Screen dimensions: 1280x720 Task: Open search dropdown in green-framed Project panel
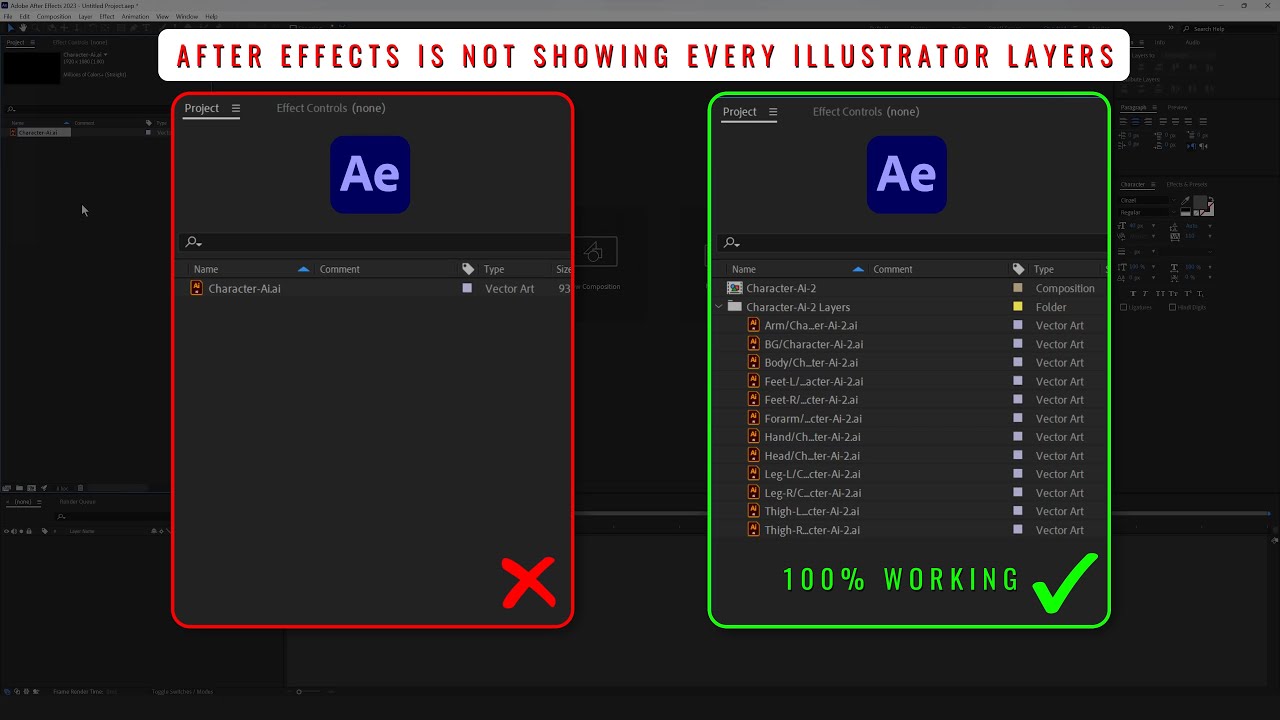pos(732,242)
